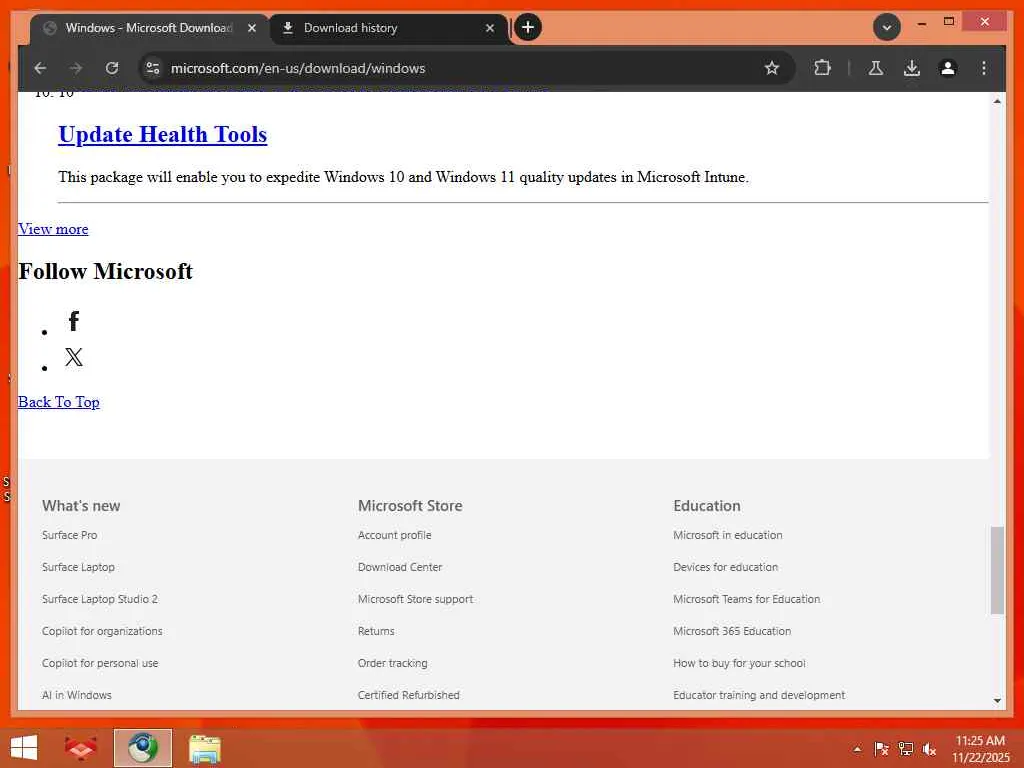Click the View more link
Viewport: 1024px width, 768px height.
[x=53, y=229]
